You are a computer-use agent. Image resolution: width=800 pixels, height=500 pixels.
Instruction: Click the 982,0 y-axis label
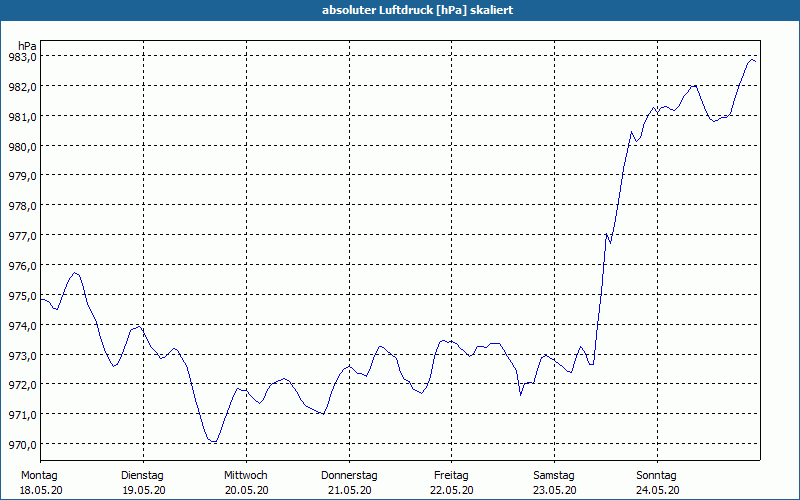pyautogui.click(x=22, y=87)
